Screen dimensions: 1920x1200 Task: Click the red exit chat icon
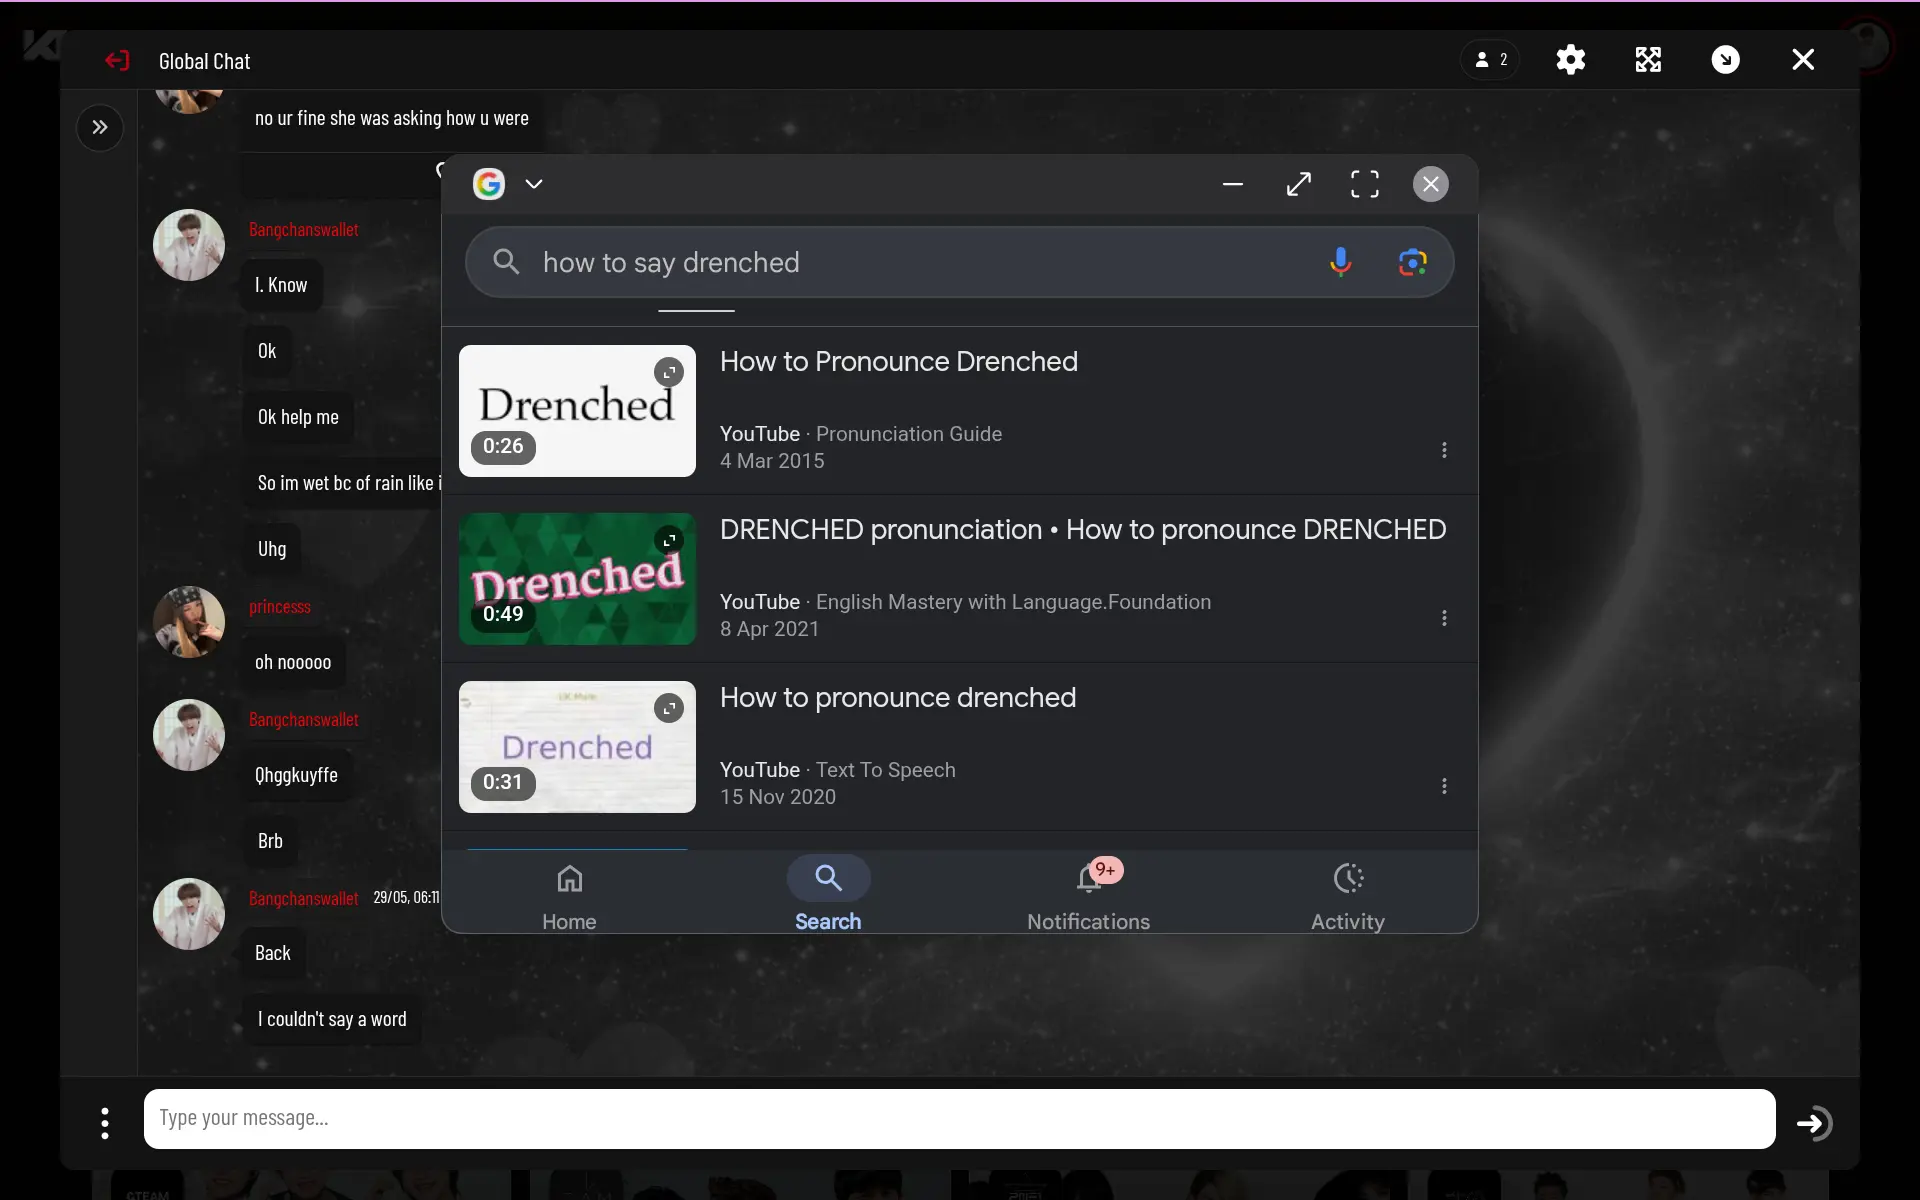tap(117, 61)
